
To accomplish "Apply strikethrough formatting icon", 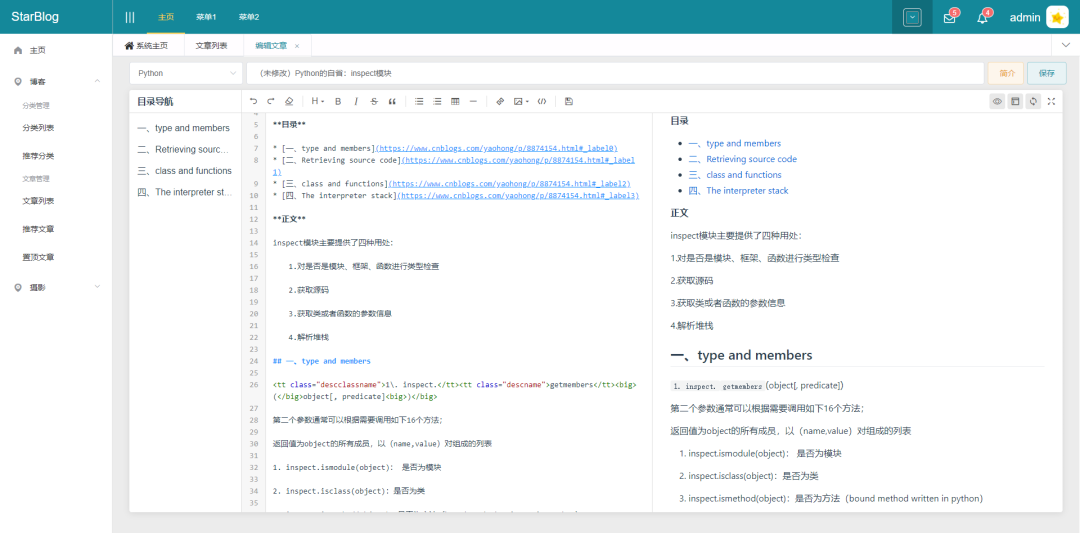I will click(374, 101).
